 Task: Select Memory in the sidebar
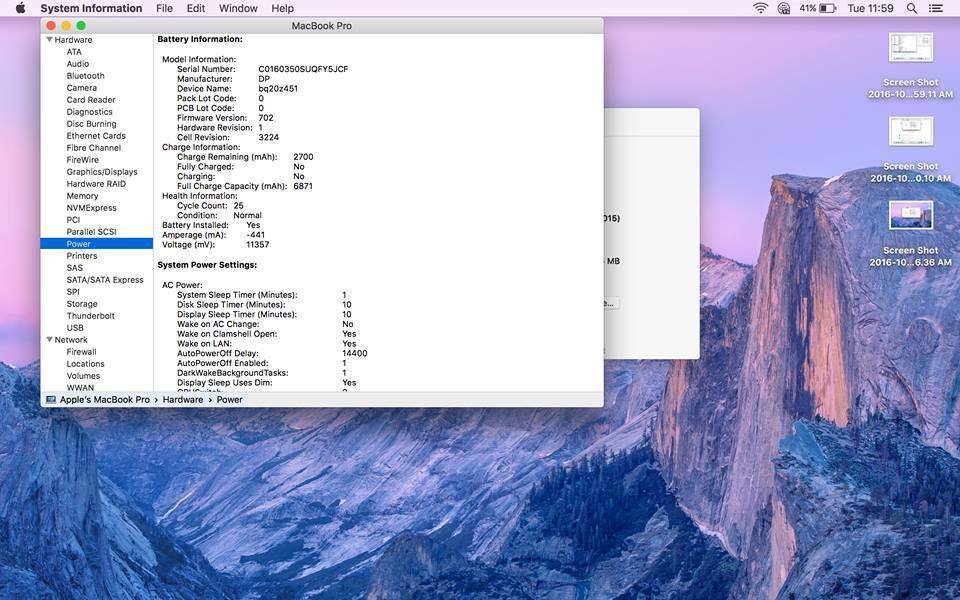point(82,196)
